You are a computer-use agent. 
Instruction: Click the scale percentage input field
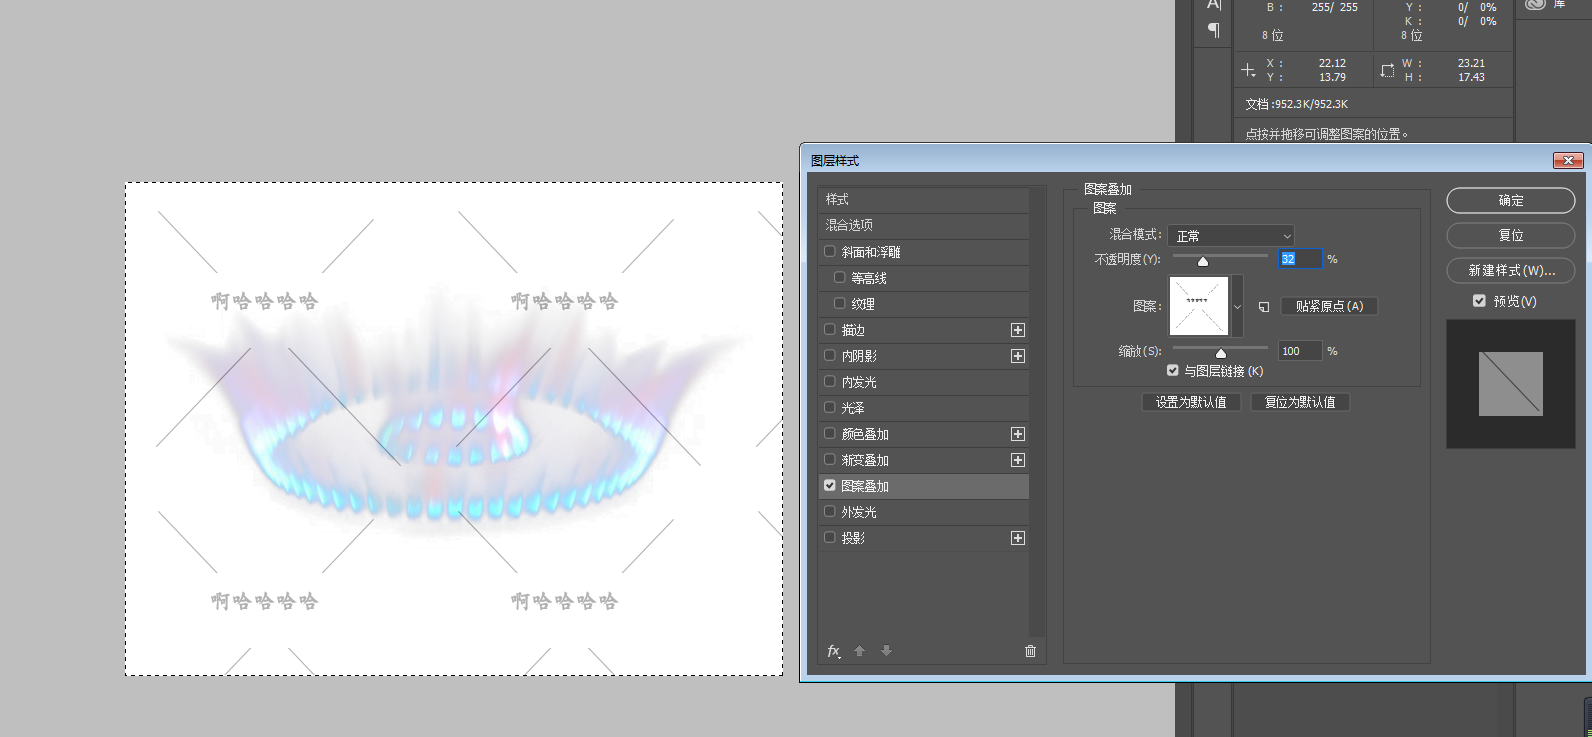pos(1300,351)
